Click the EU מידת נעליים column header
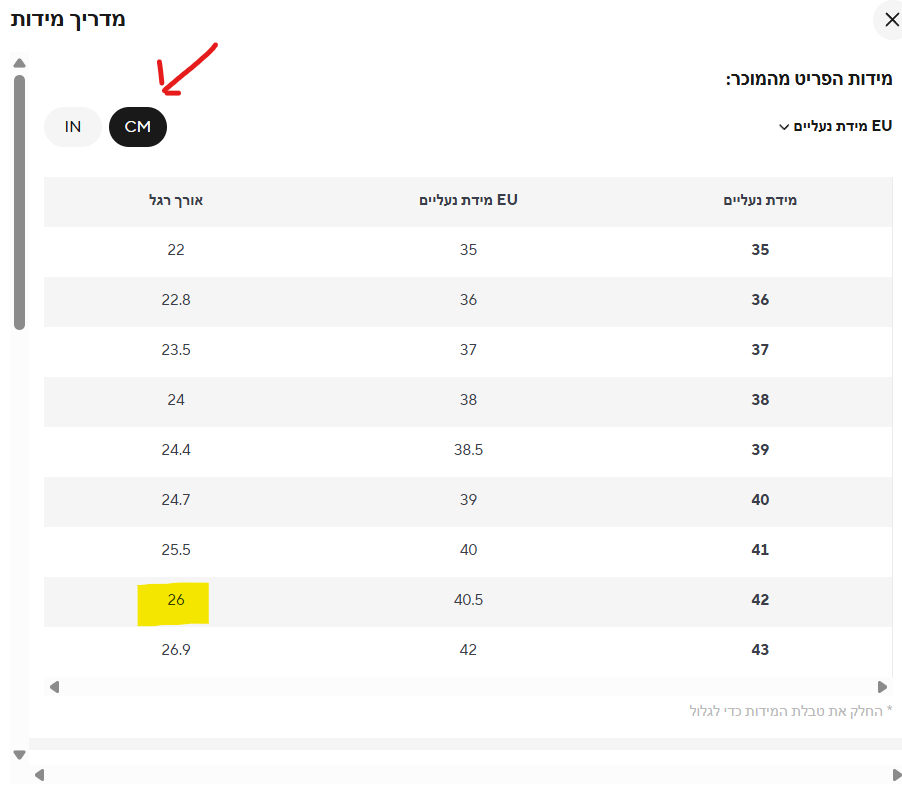This screenshot has width=902, height=793. click(x=468, y=200)
